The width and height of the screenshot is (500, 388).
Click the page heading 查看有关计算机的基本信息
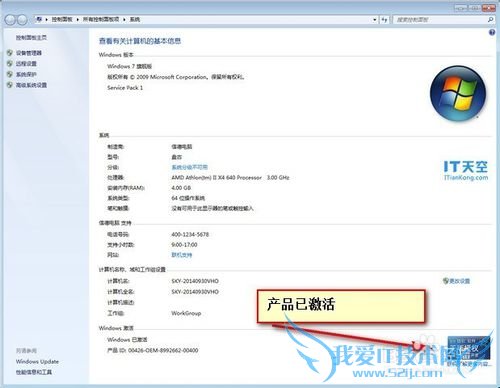coord(140,41)
